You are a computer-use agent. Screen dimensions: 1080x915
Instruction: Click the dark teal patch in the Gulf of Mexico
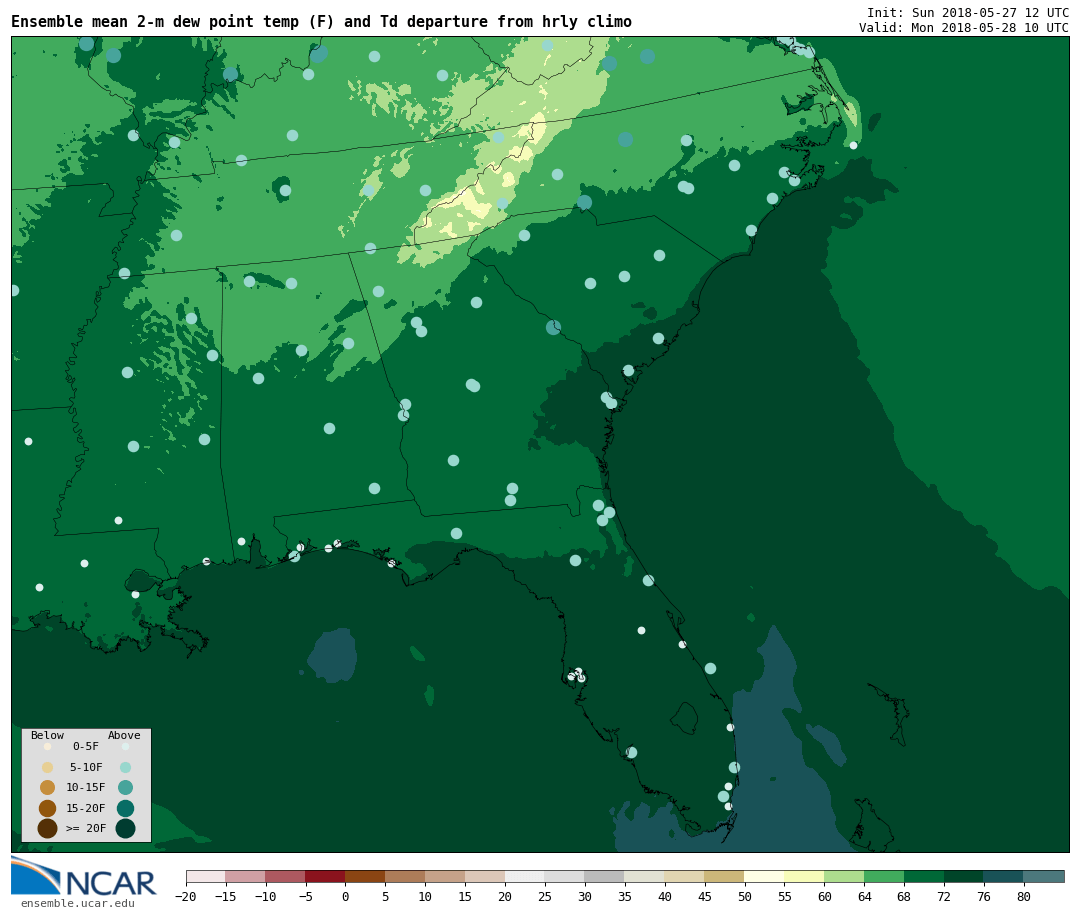(x=333, y=655)
